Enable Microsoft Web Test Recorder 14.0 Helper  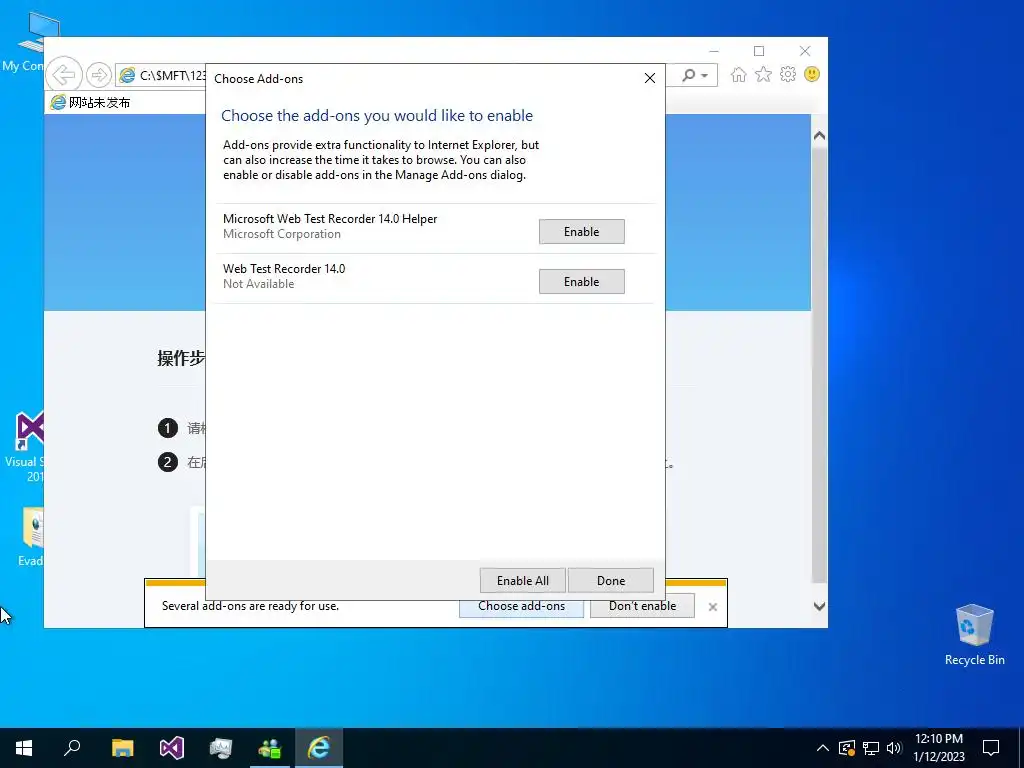point(581,232)
